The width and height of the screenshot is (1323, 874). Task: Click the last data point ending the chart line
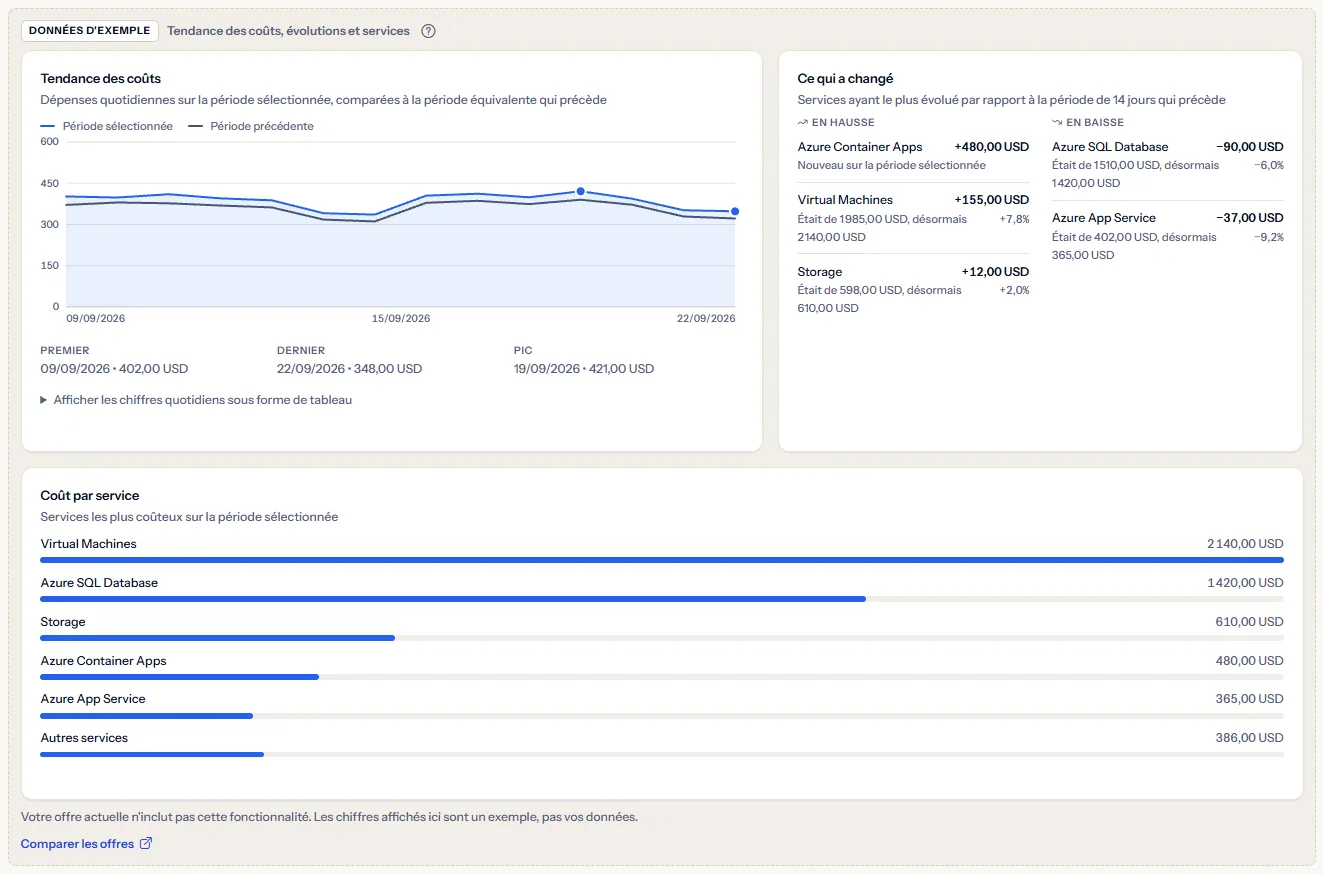(735, 211)
